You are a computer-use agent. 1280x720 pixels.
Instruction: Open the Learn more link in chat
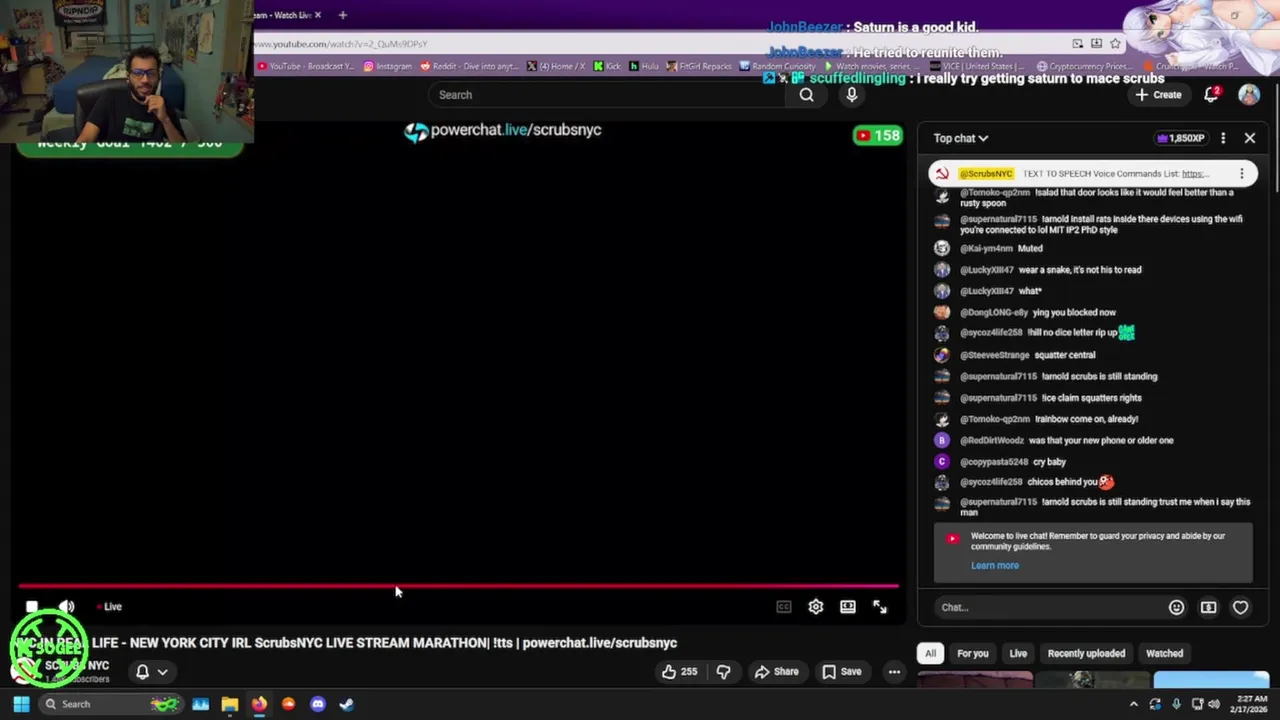[x=995, y=566]
